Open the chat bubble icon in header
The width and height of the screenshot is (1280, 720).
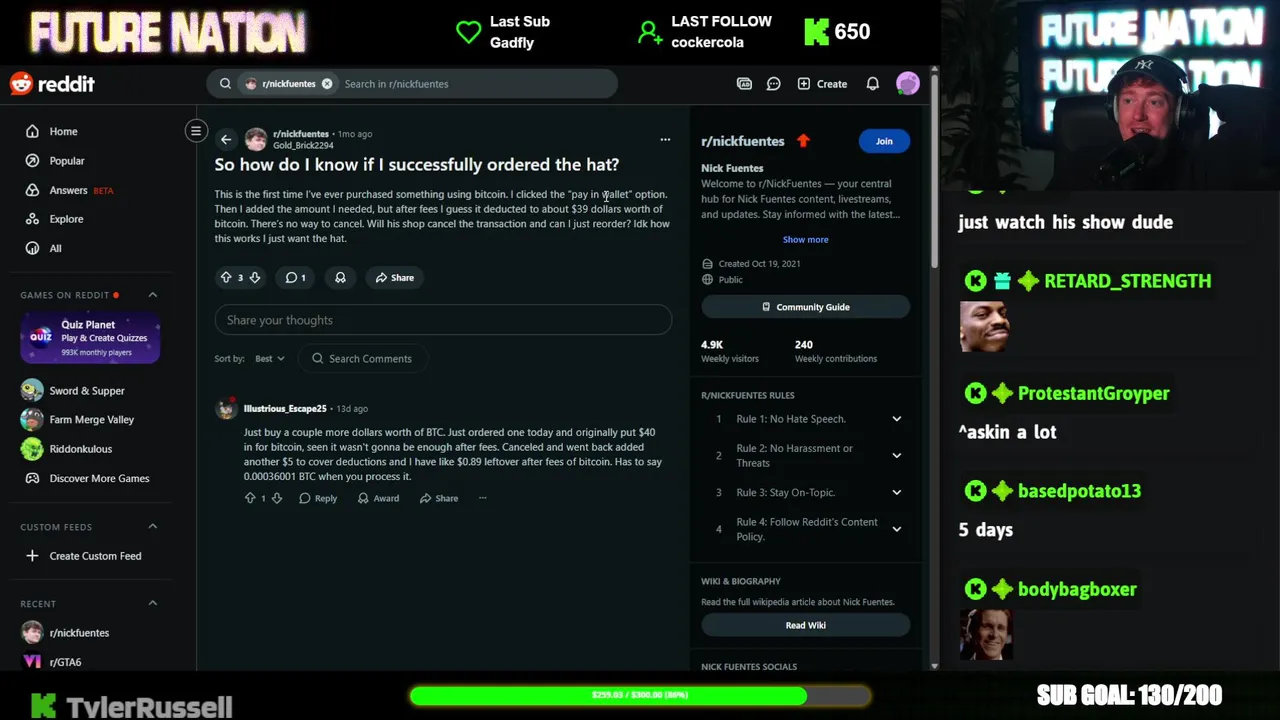(773, 84)
